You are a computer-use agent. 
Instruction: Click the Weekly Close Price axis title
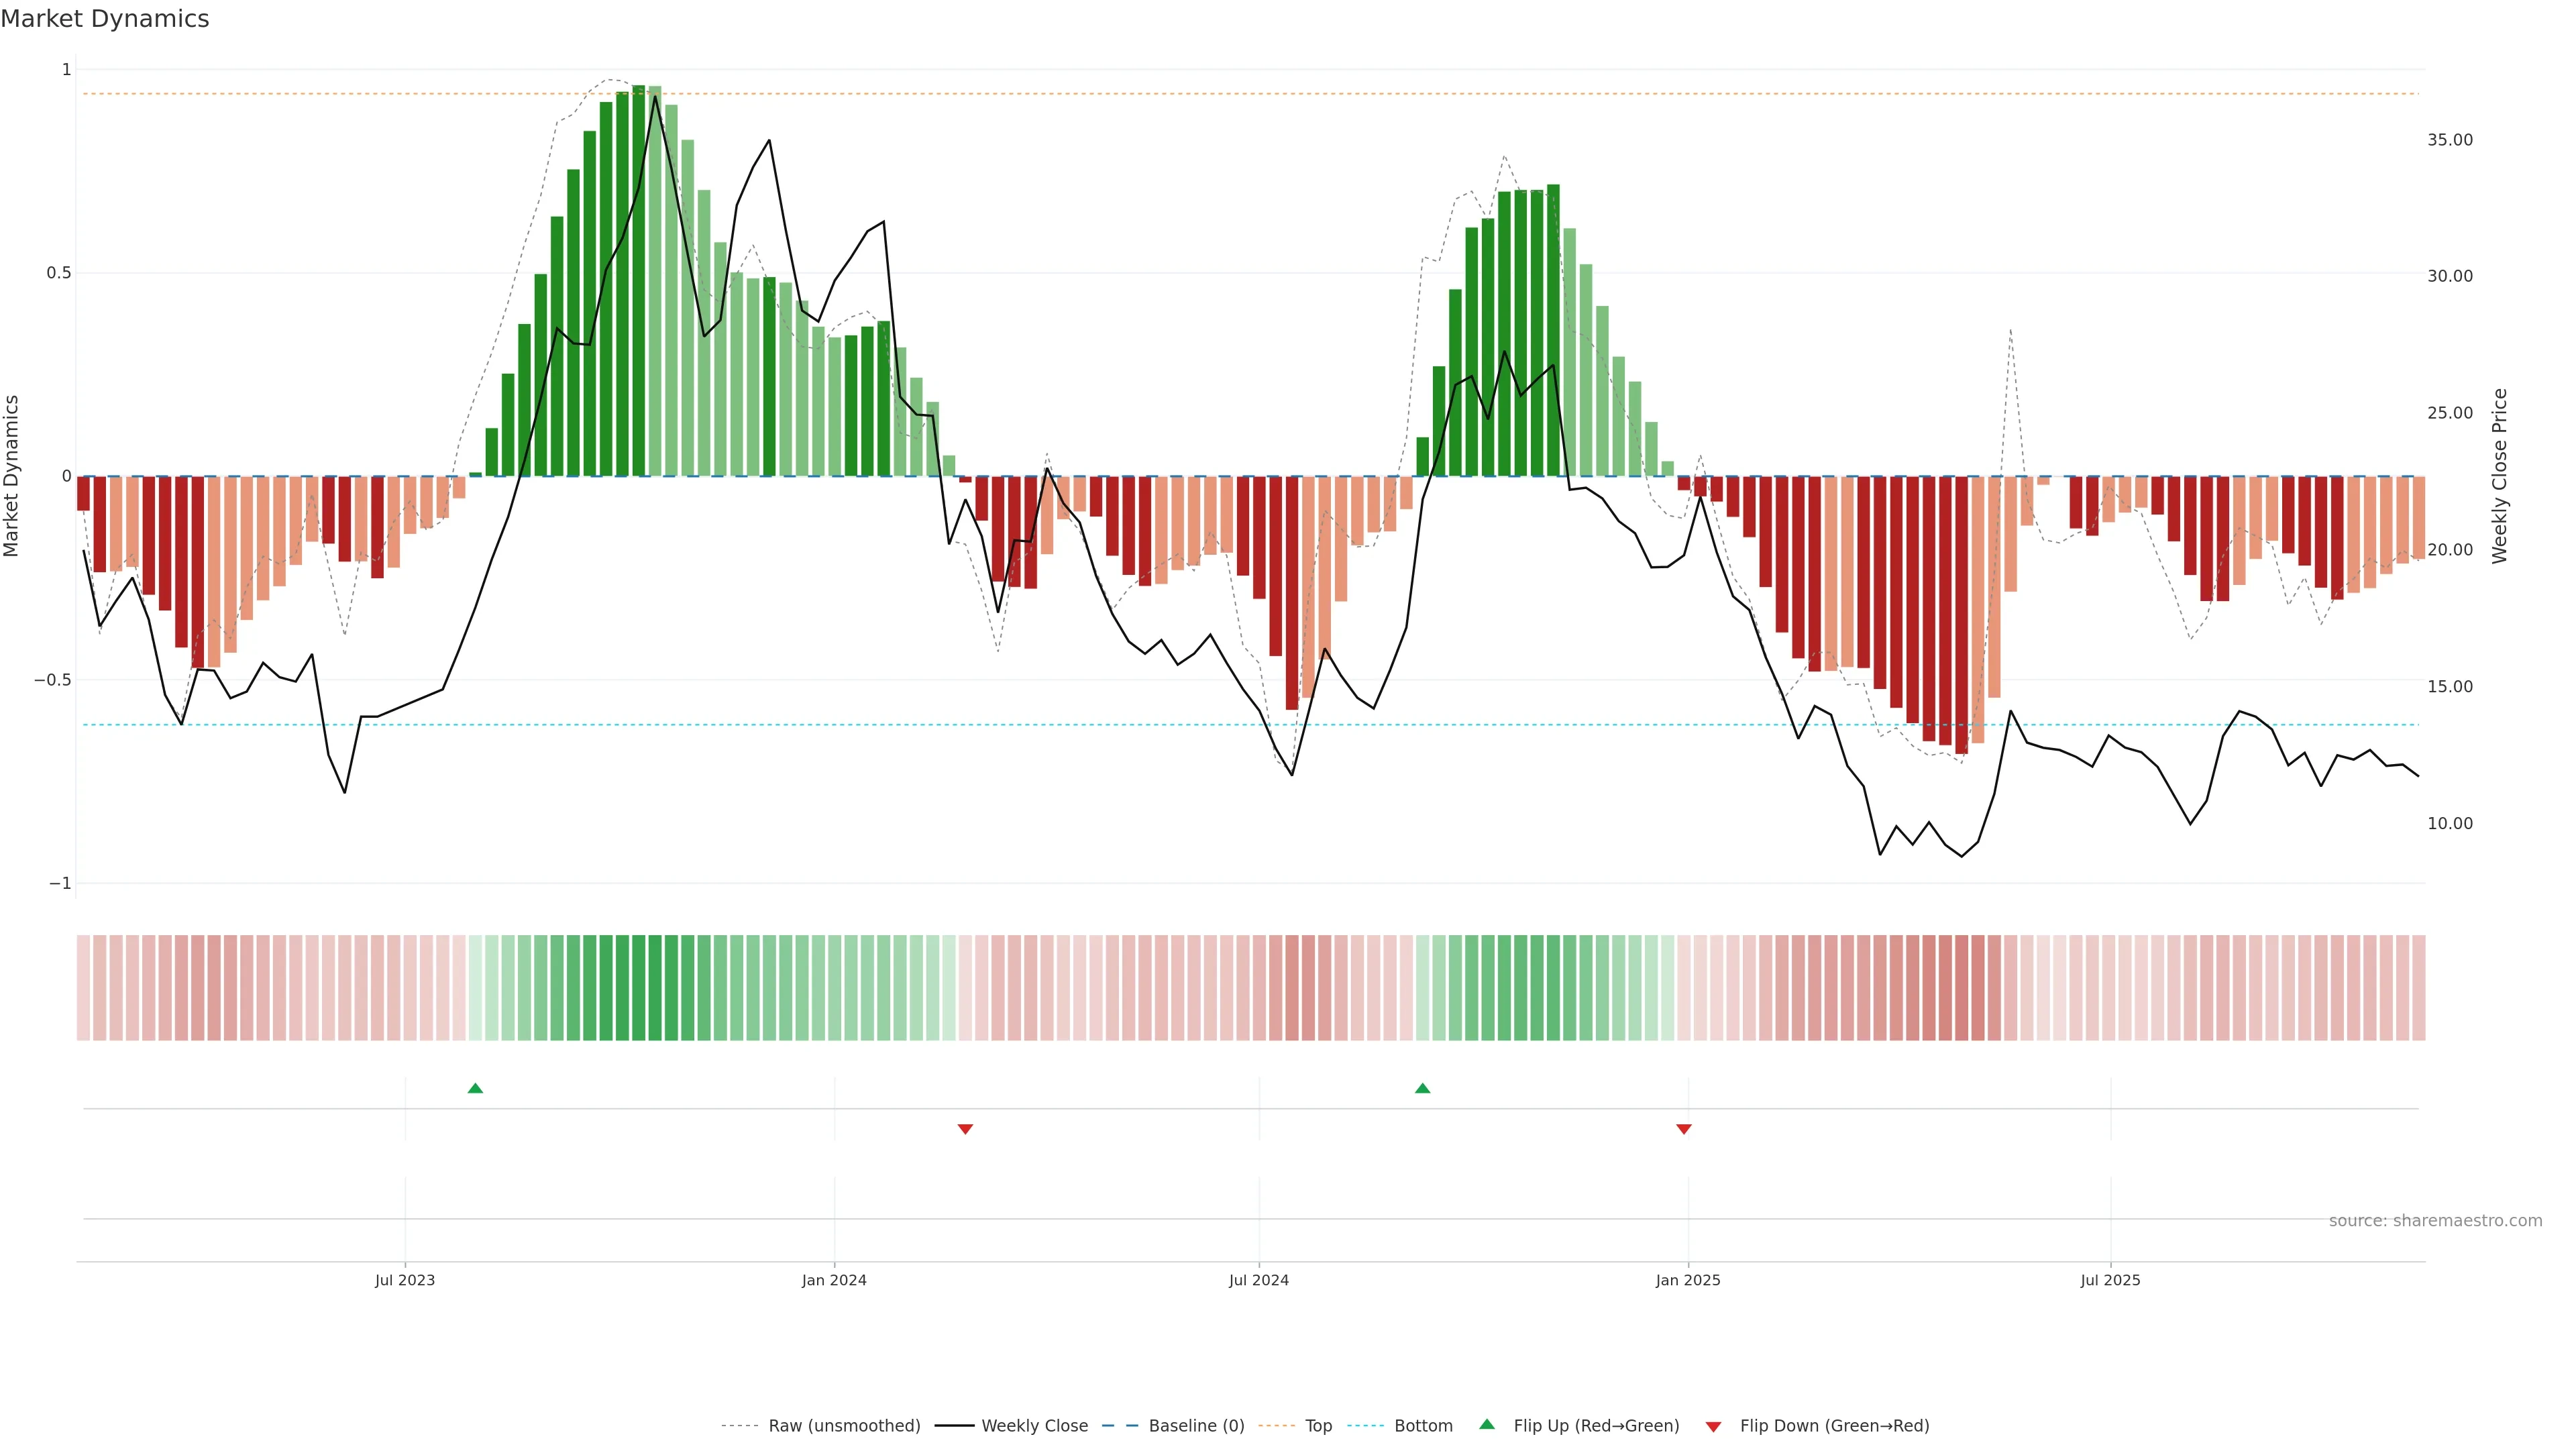click(2500, 476)
